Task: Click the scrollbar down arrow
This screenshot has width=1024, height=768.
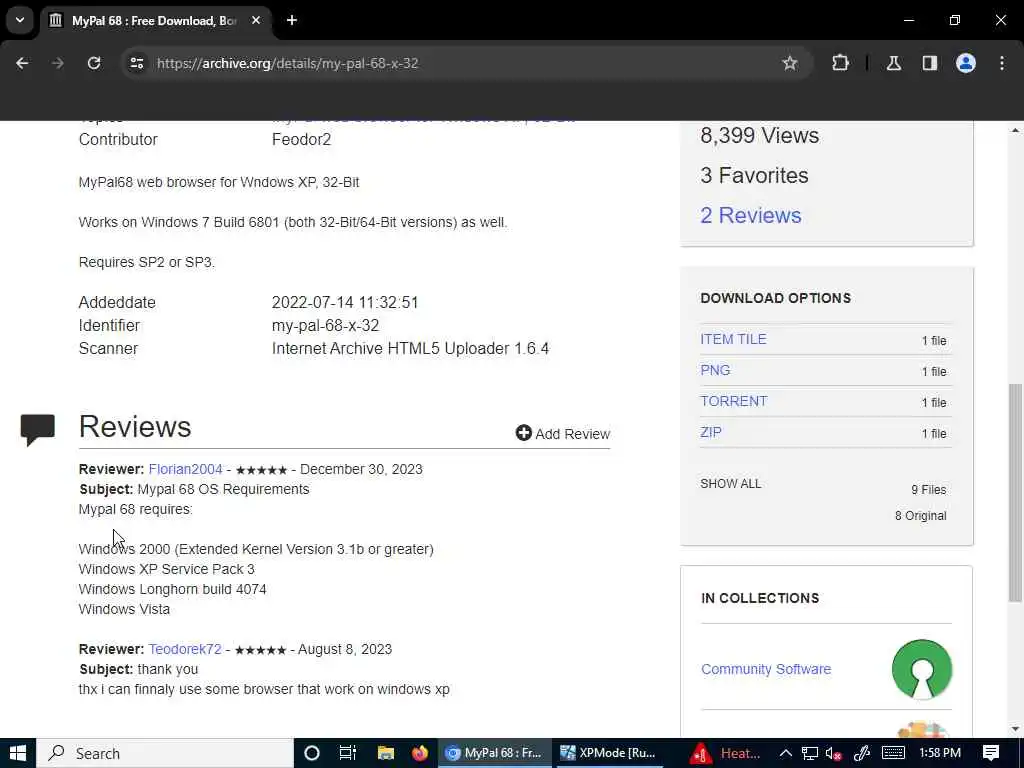Action: pyautogui.click(x=1015, y=729)
